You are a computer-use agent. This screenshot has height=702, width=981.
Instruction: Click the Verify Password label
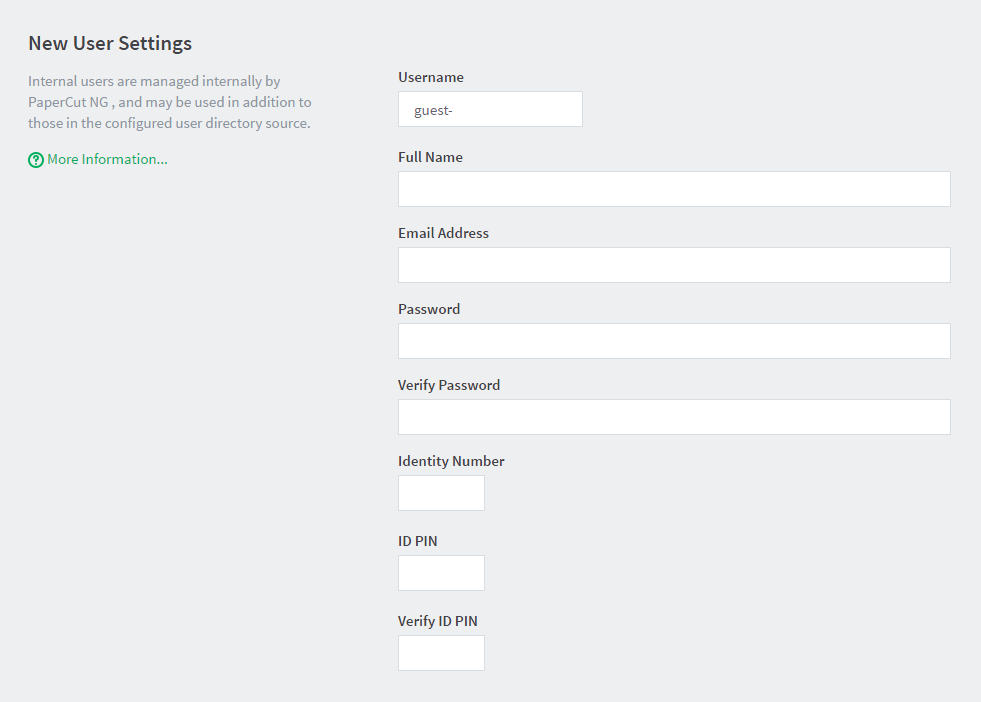pyautogui.click(x=449, y=385)
